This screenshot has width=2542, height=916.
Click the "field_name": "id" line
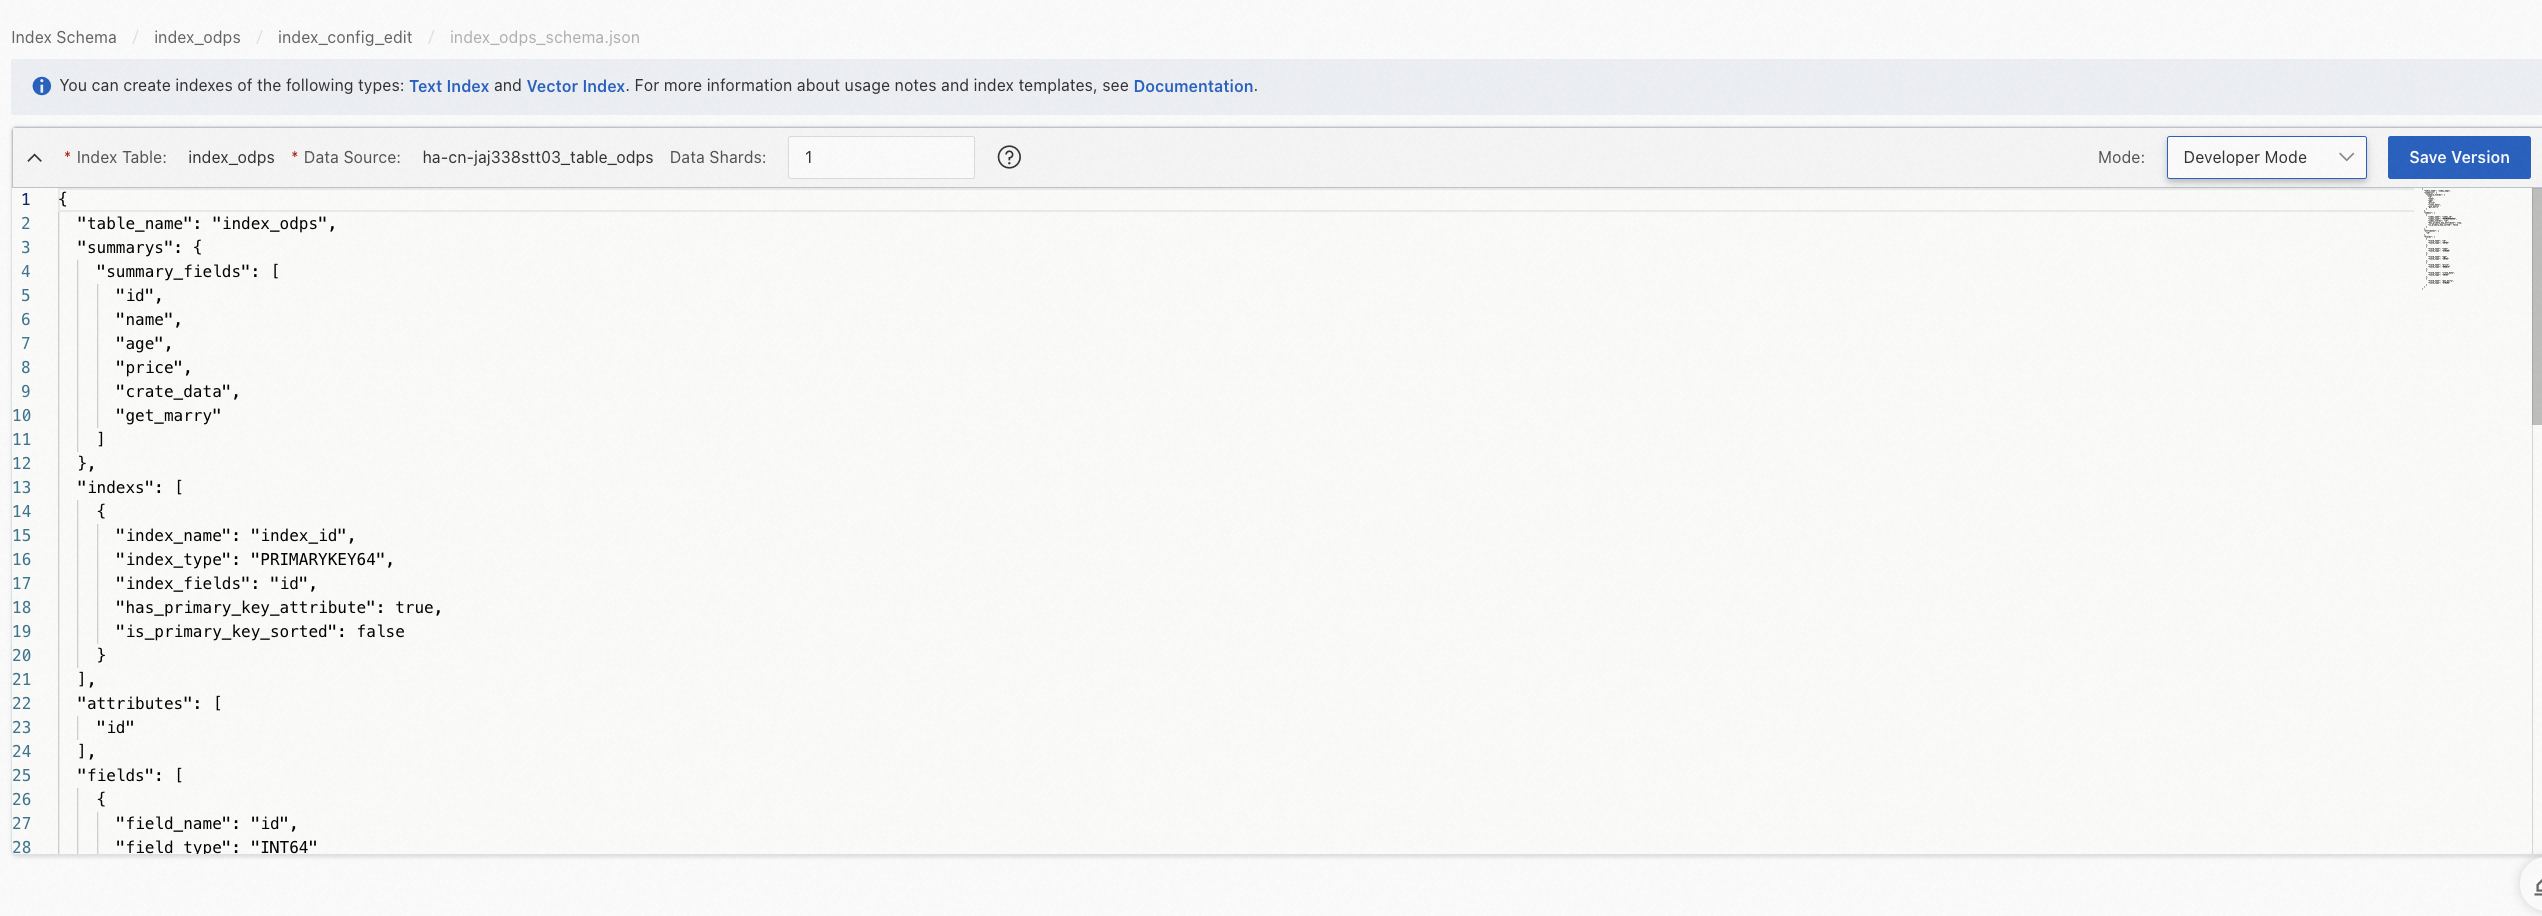[206, 823]
